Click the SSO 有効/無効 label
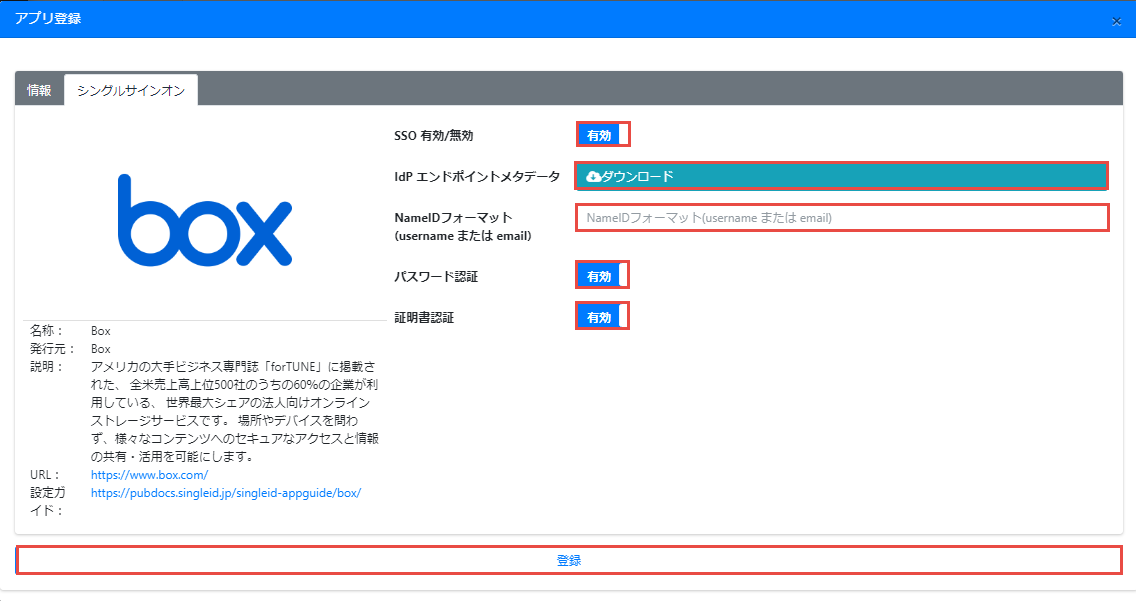The height and width of the screenshot is (601, 1136). [441, 135]
